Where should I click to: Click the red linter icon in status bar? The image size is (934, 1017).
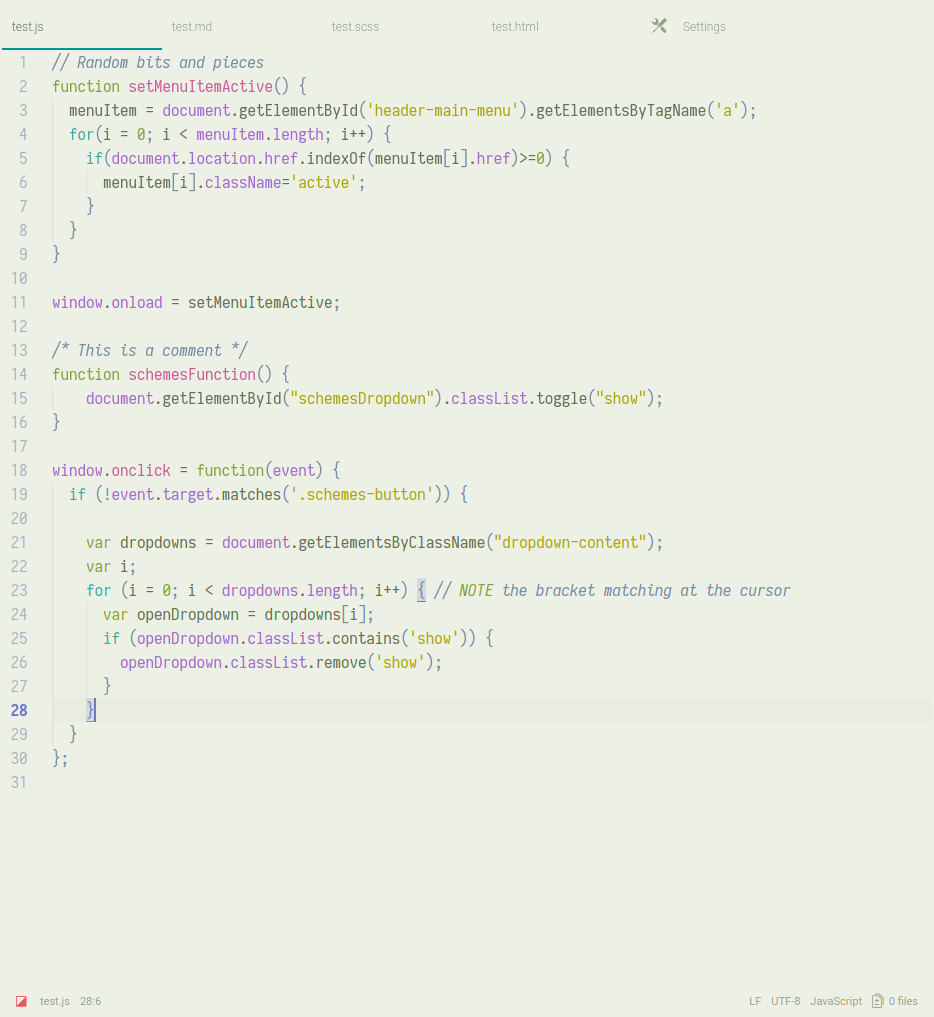[x=21, y=1001]
